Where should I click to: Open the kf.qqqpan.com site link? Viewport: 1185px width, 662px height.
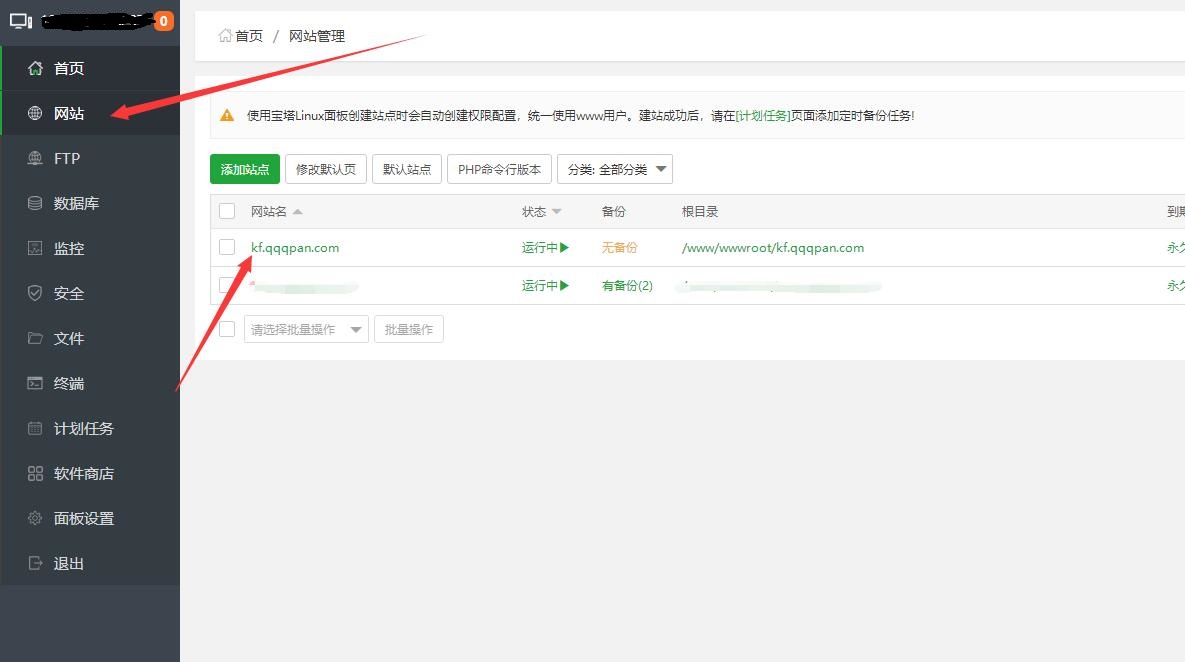(x=295, y=247)
